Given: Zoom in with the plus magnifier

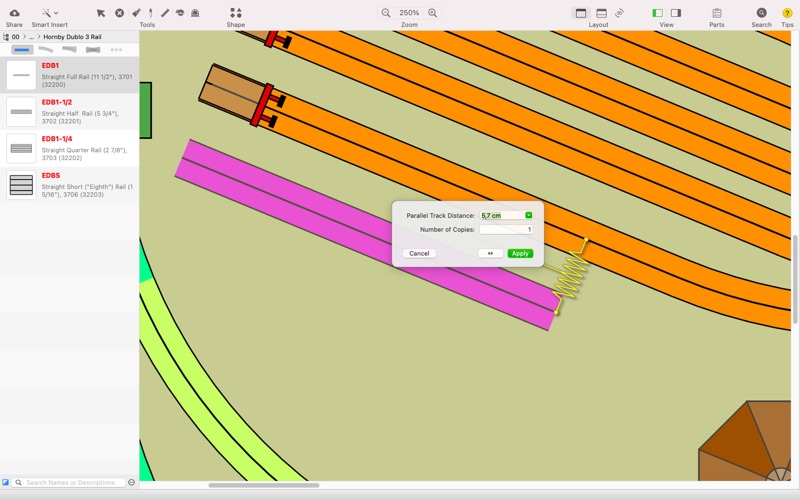Looking at the screenshot, I should click(433, 13).
